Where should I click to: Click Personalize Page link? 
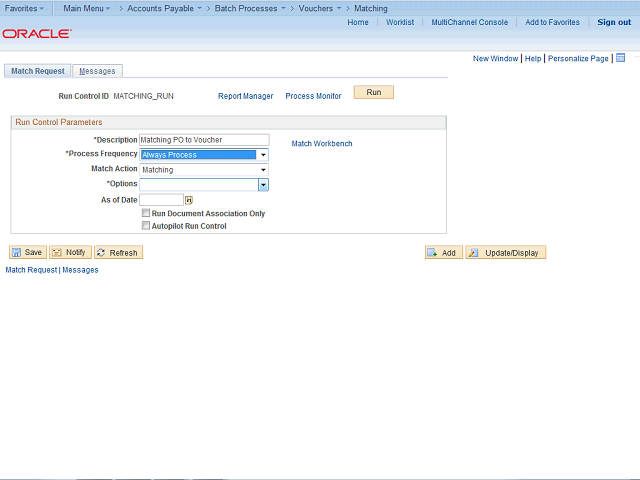point(578,58)
